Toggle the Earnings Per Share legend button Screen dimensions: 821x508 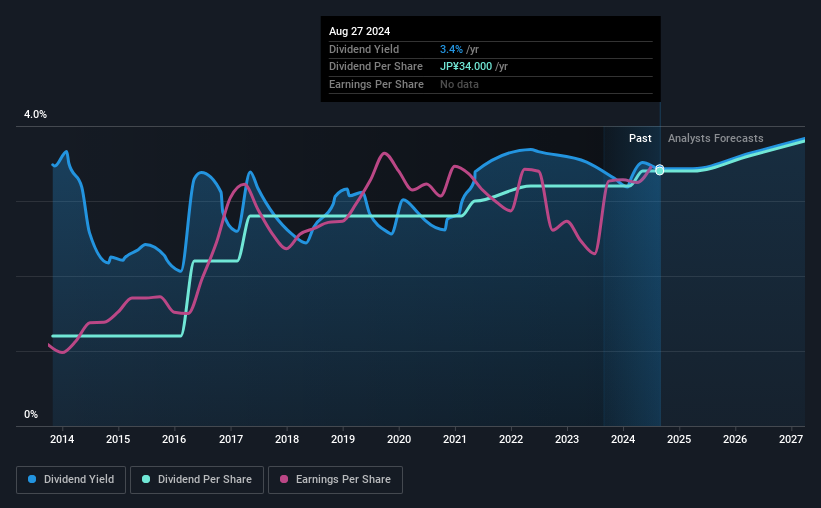335,480
